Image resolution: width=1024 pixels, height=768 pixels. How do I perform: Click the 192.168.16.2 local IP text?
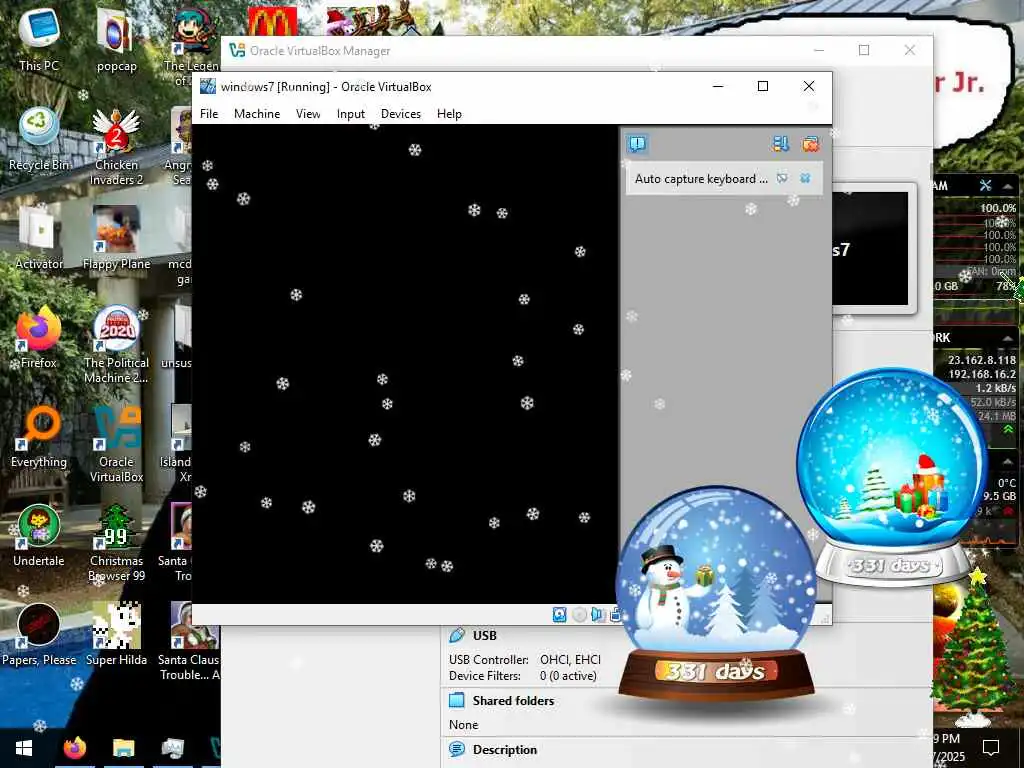982,374
